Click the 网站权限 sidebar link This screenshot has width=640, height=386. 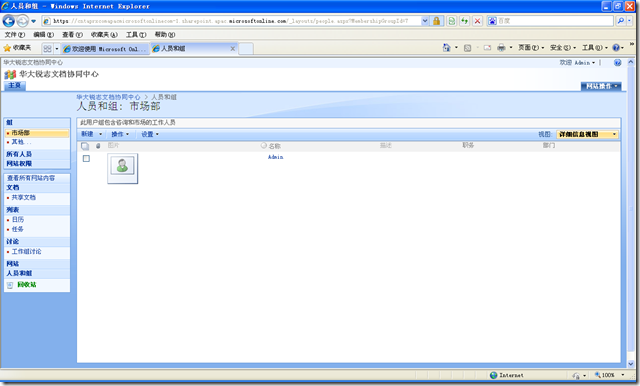point(19,164)
